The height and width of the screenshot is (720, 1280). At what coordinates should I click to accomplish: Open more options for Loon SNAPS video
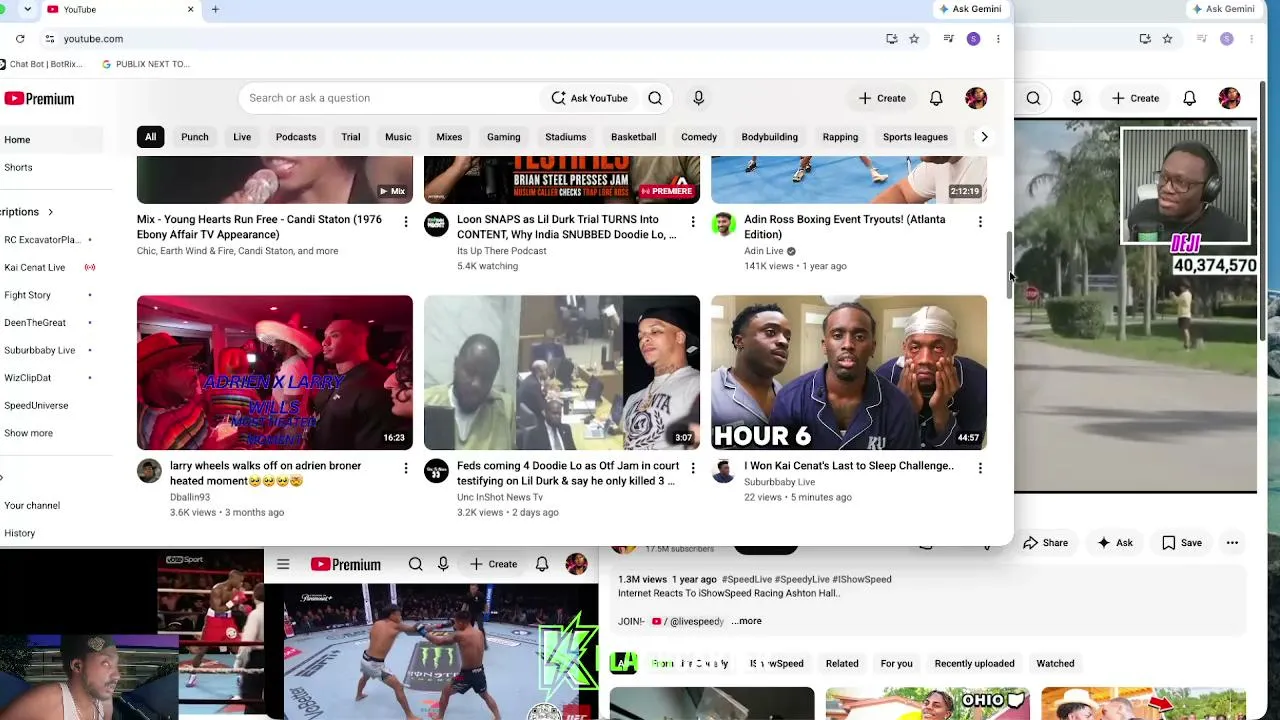pyautogui.click(x=692, y=221)
